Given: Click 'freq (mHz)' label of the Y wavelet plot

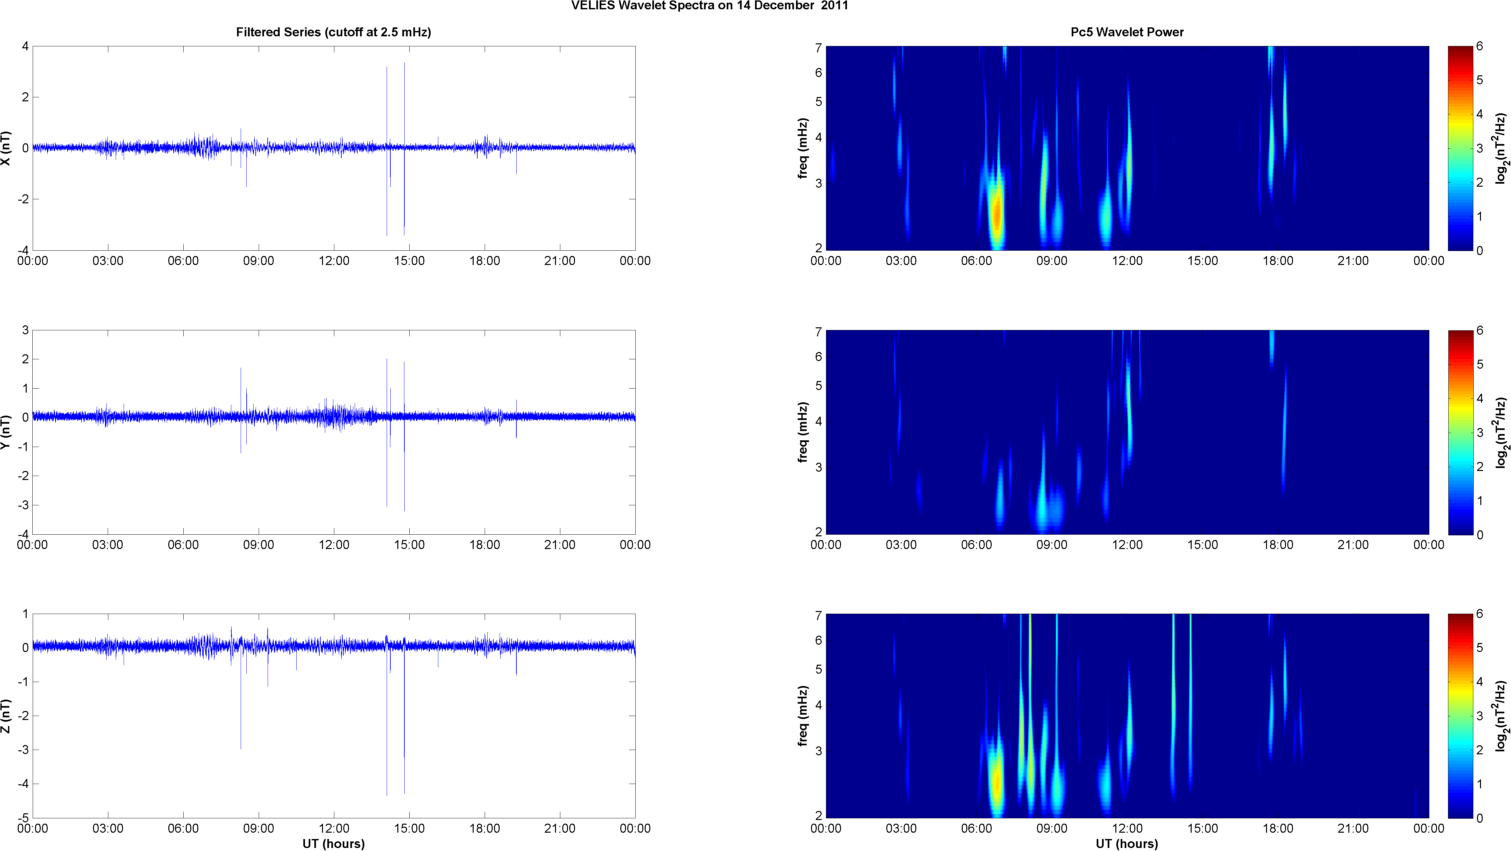Looking at the screenshot, I should point(803,432).
